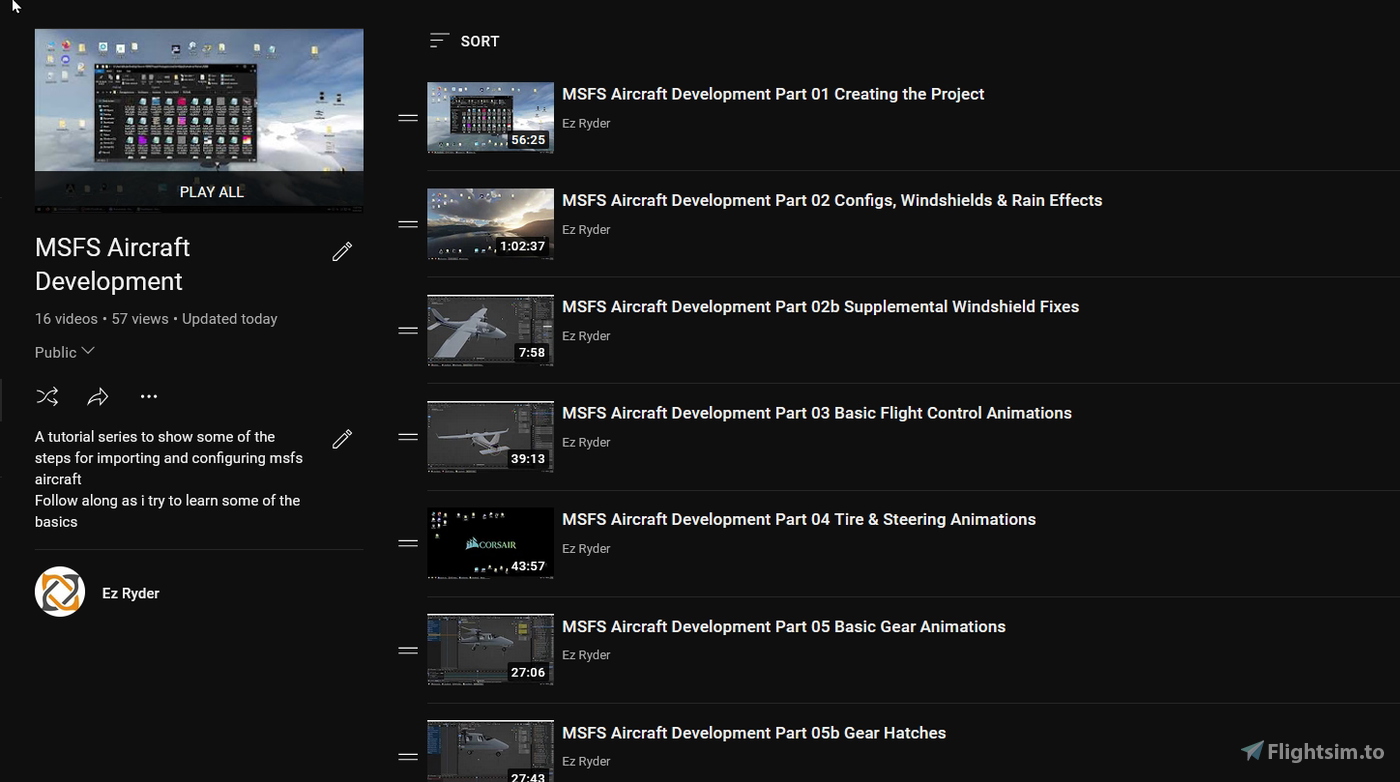This screenshot has height=782, width=1400.
Task: Open the Public visibility dropdown
Action: coord(64,352)
